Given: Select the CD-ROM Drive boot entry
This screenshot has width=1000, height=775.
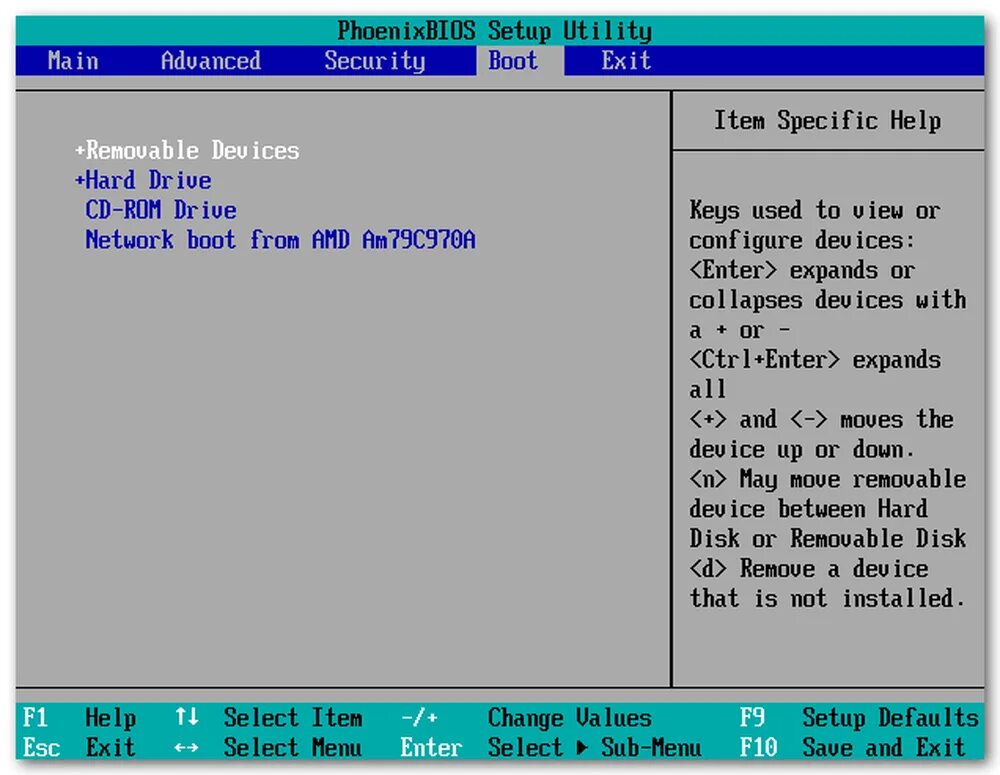Looking at the screenshot, I should (x=161, y=210).
